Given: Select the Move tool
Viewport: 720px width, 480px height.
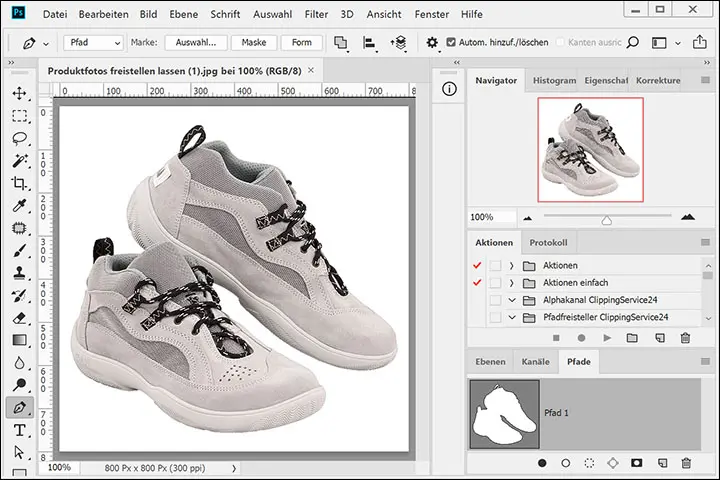Looking at the screenshot, I should [x=19, y=93].
